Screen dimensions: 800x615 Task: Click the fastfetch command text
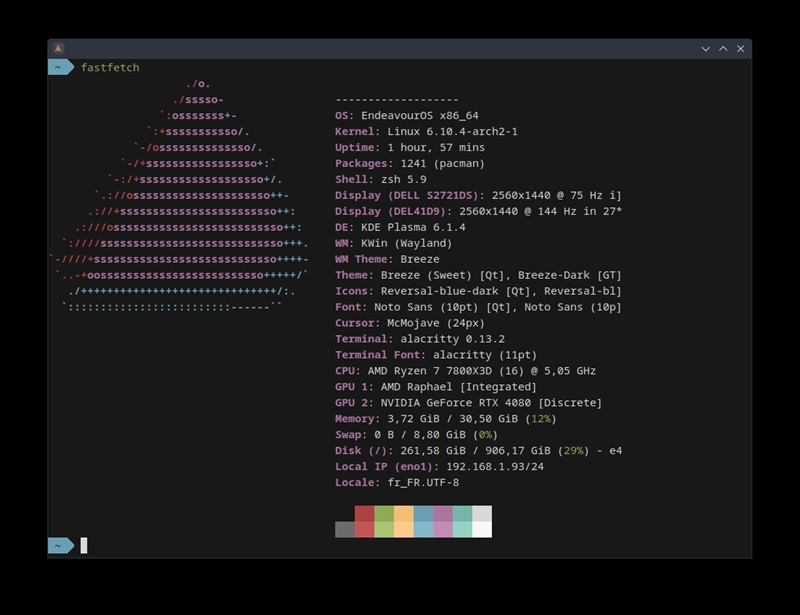click(x=110, y=67)
